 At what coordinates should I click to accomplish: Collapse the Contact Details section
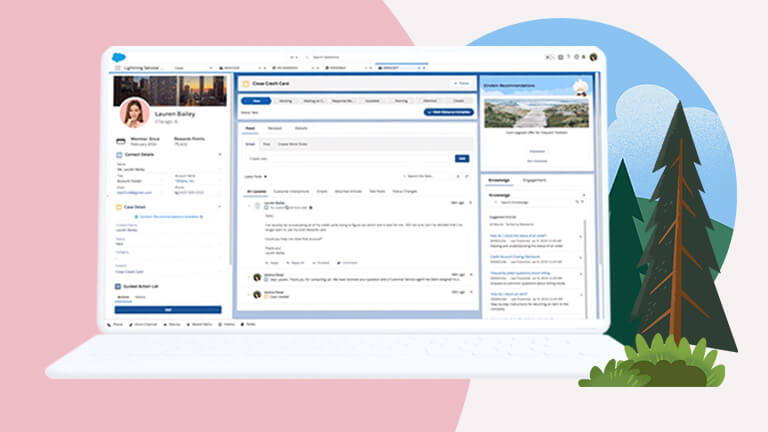click(219, 156)
